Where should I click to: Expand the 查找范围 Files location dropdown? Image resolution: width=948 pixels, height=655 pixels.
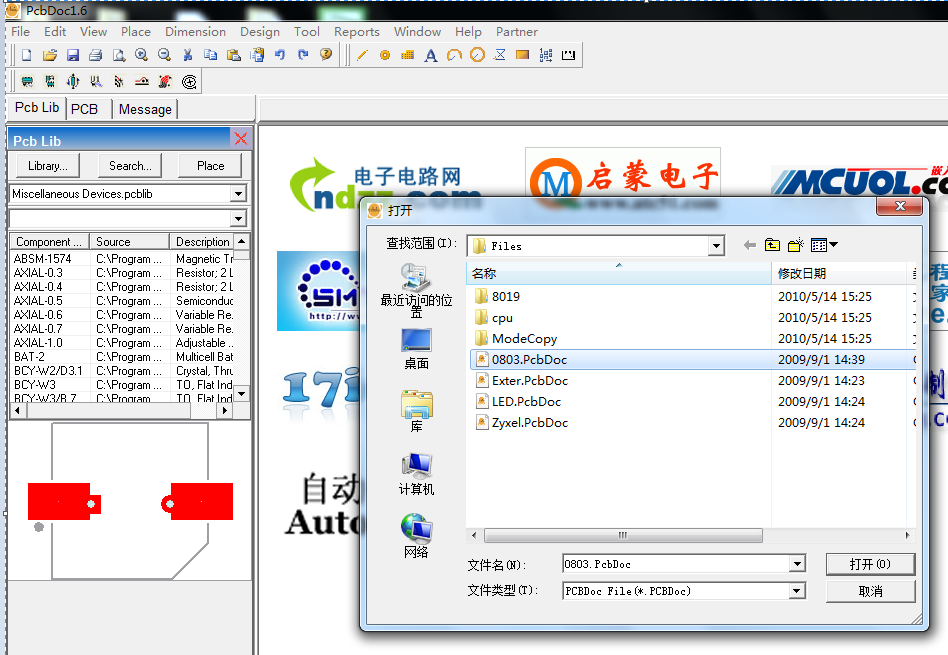(716, 245)
